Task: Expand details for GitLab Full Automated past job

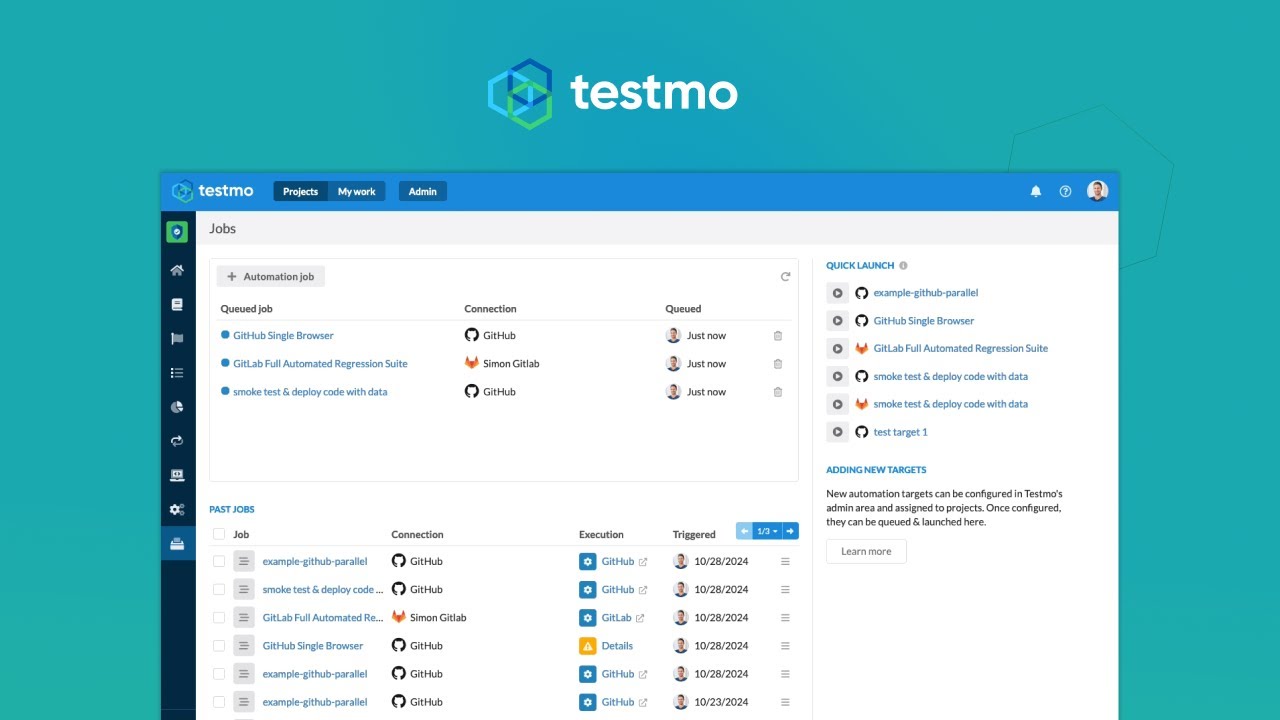Action: (x=244, y=618)
